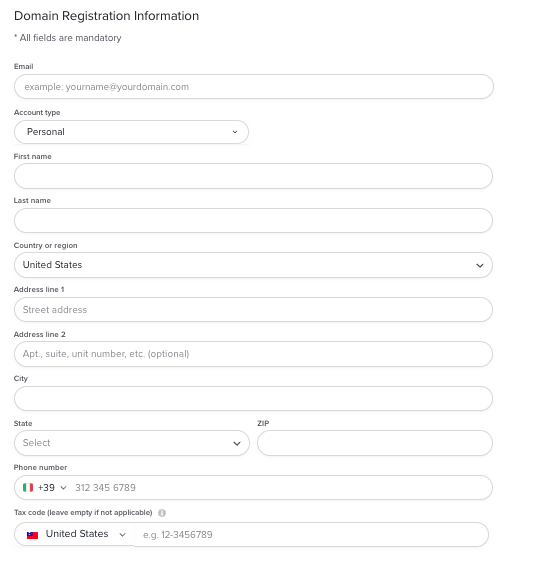Open the State Select dropdown
The height and width of the screenshot is (562, 536).
pos(132,443)
